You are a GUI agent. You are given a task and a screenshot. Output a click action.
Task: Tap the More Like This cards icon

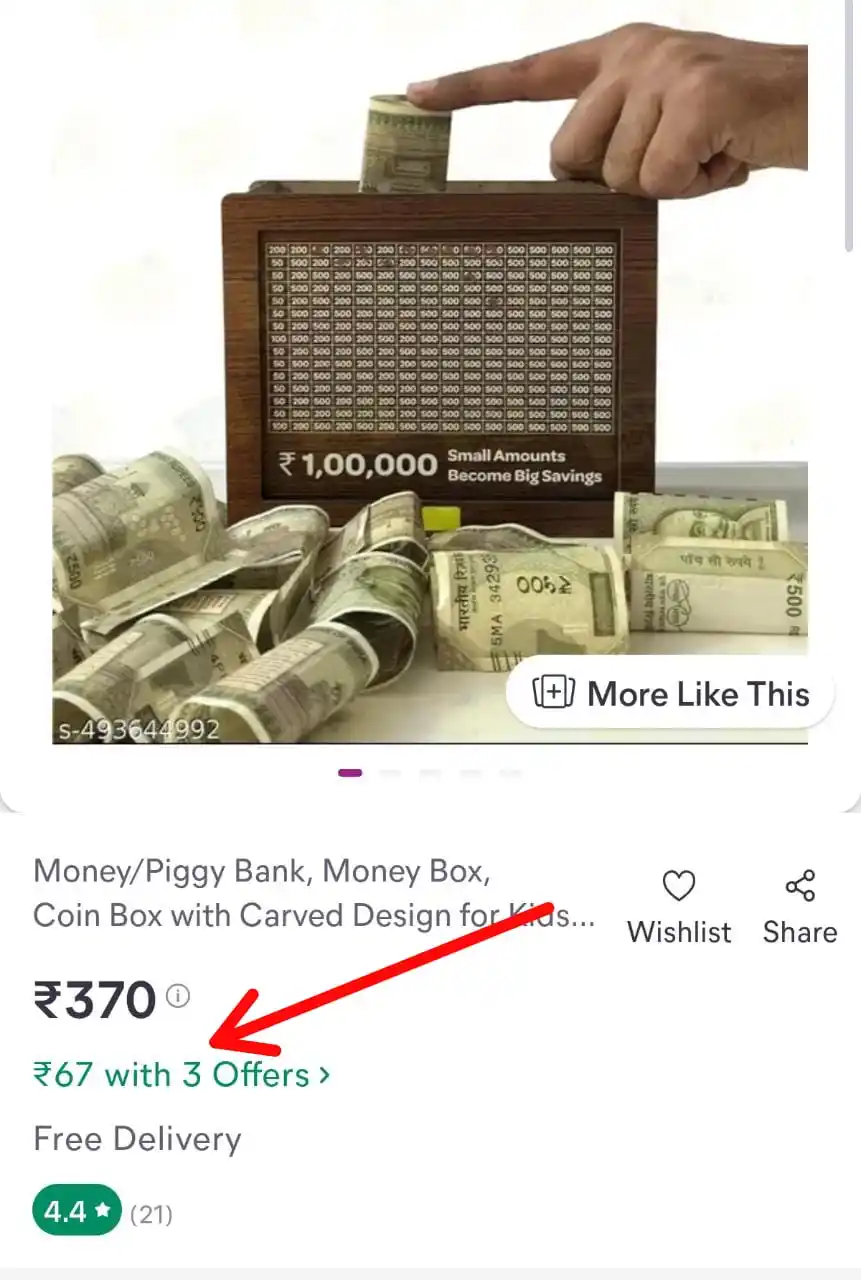553,693
